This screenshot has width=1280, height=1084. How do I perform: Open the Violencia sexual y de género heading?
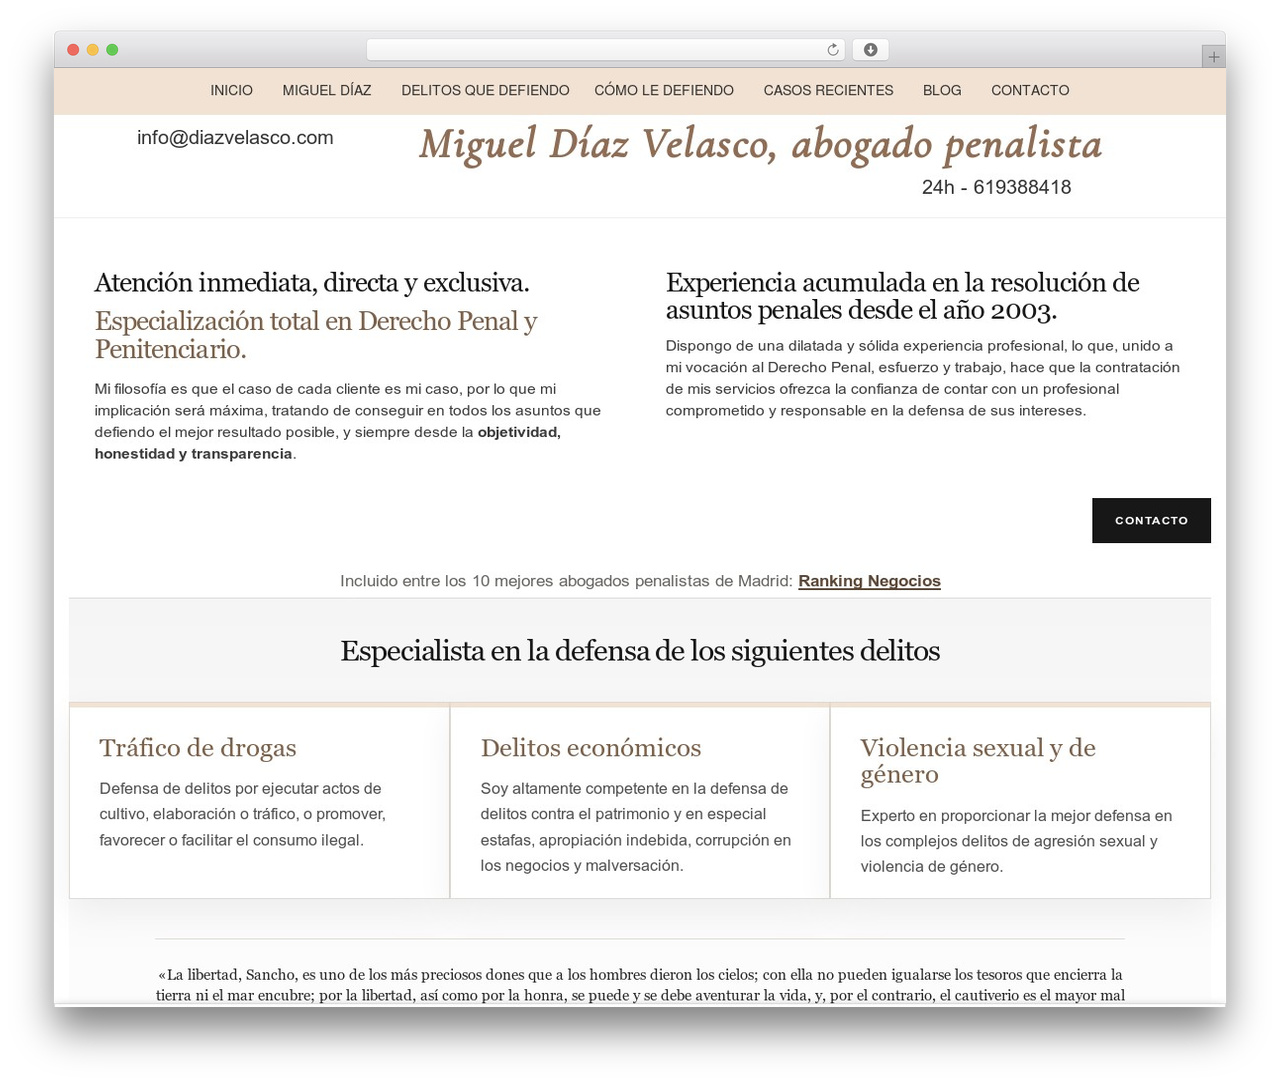[x=978, y=761]
